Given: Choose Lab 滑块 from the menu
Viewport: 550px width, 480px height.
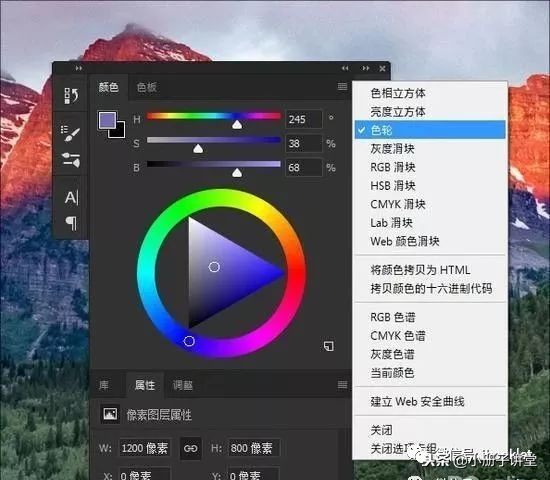Looking at the screenshot, I should click(x=430, y=223).
